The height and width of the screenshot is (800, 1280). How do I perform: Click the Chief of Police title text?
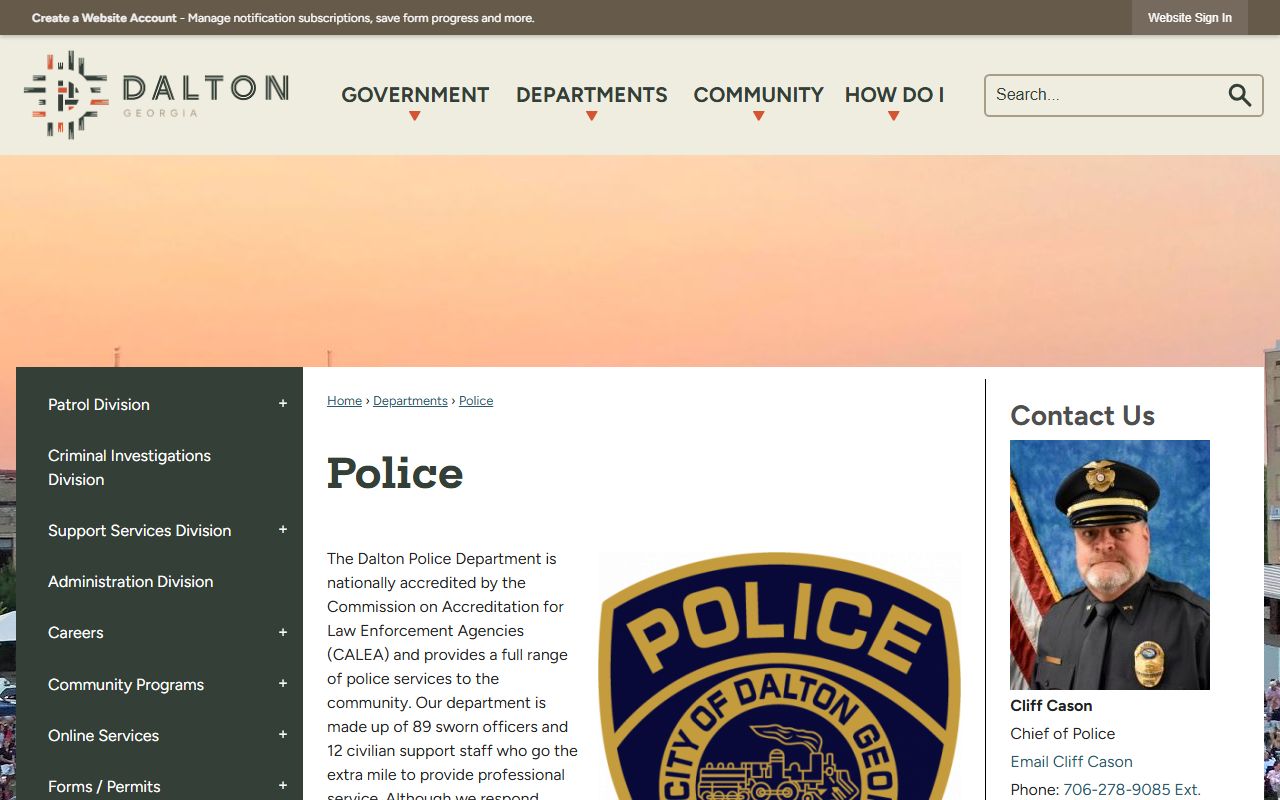pos(1062,733)
